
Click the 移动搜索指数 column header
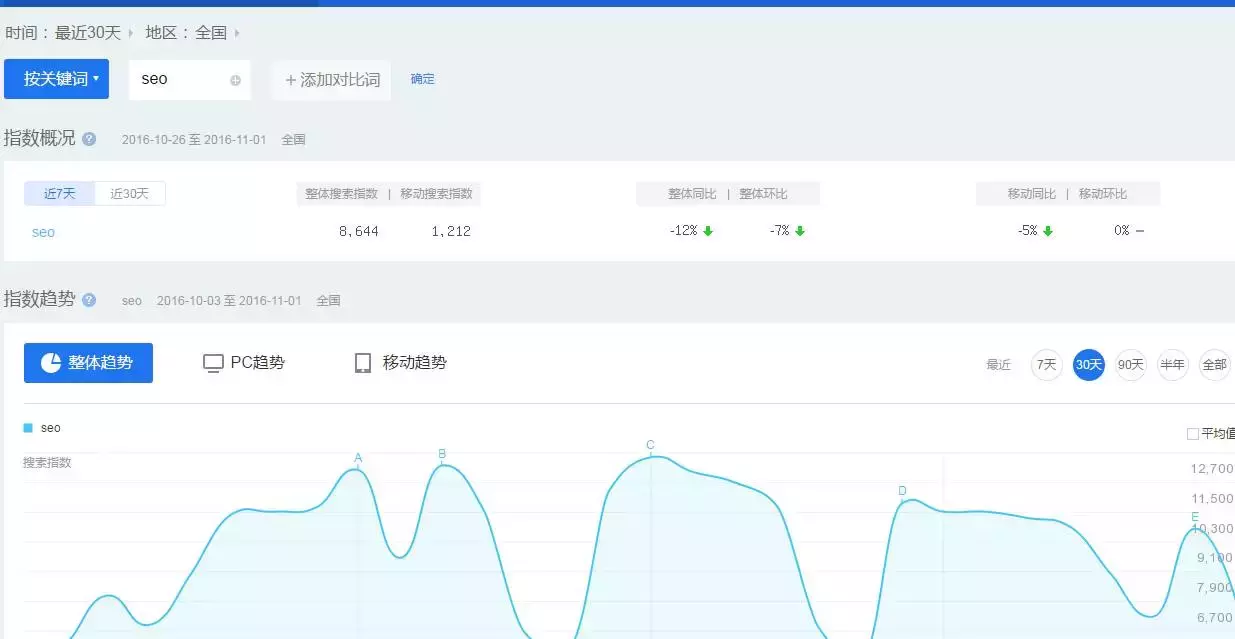click(436, 194)
